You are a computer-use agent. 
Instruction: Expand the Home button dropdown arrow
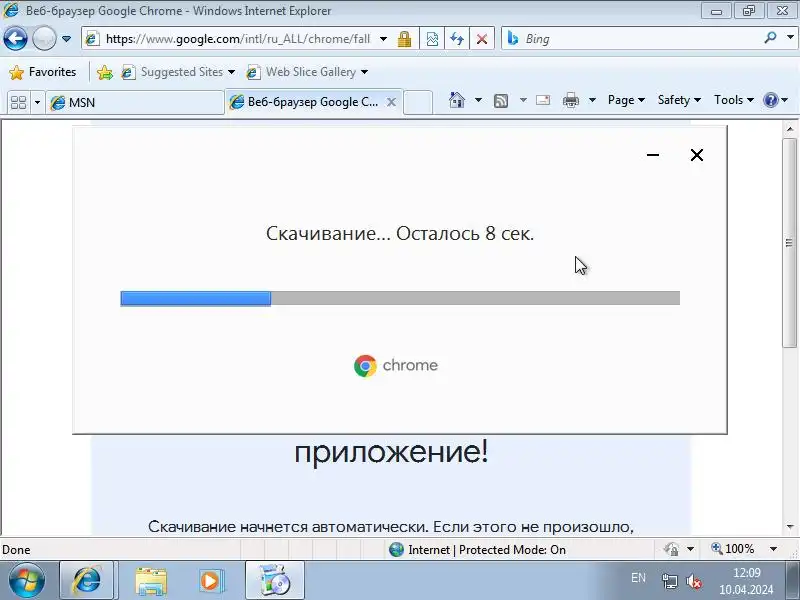(479, 99)
